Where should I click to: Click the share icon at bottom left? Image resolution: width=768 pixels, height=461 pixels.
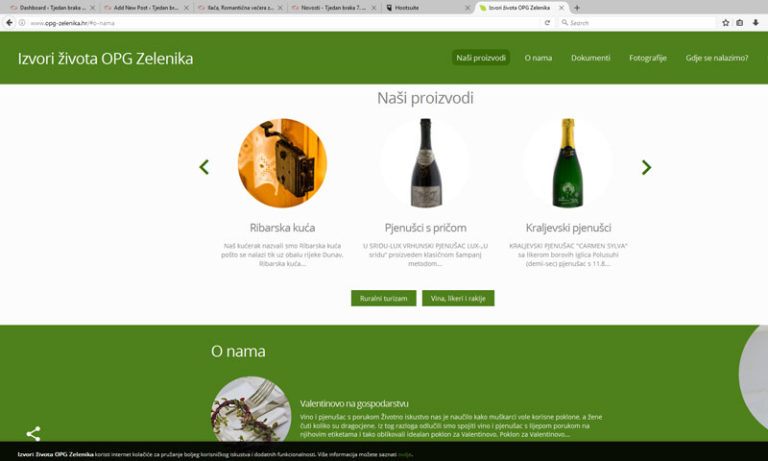tap(33, 434)
